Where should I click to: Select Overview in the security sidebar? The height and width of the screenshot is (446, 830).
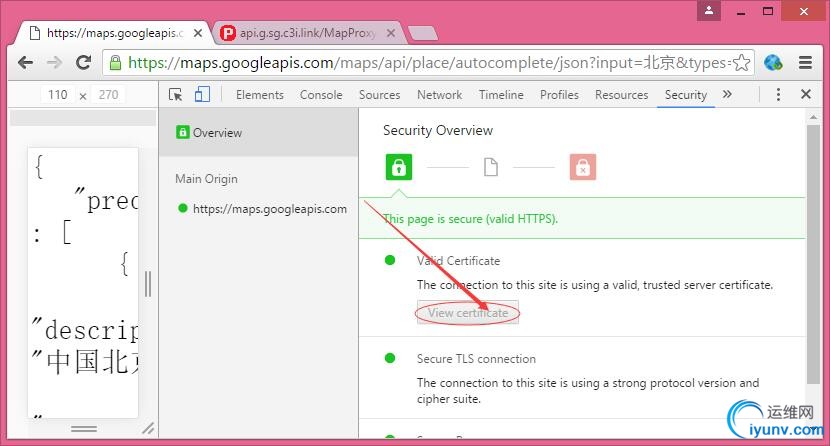click(x=259, y=132)
